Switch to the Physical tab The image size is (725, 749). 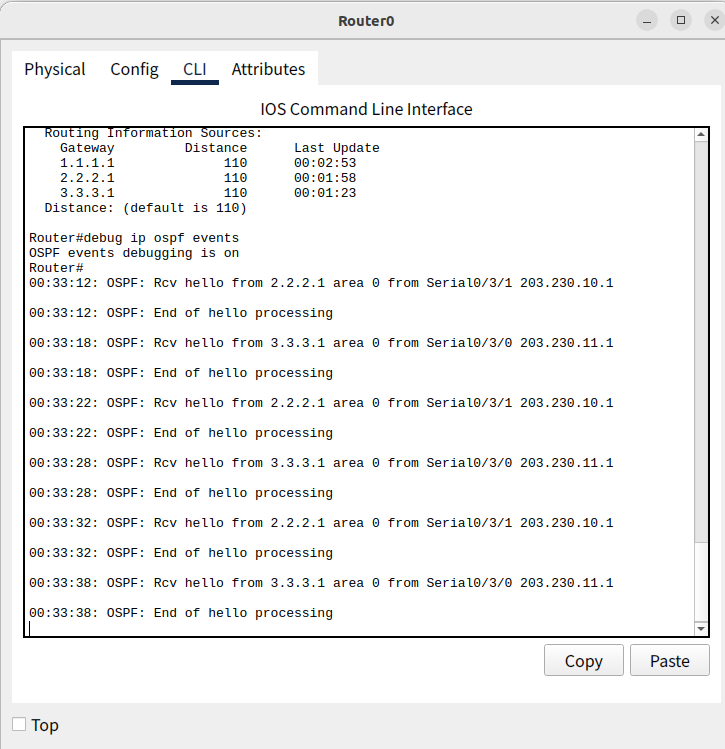click(x=55, y=69)
